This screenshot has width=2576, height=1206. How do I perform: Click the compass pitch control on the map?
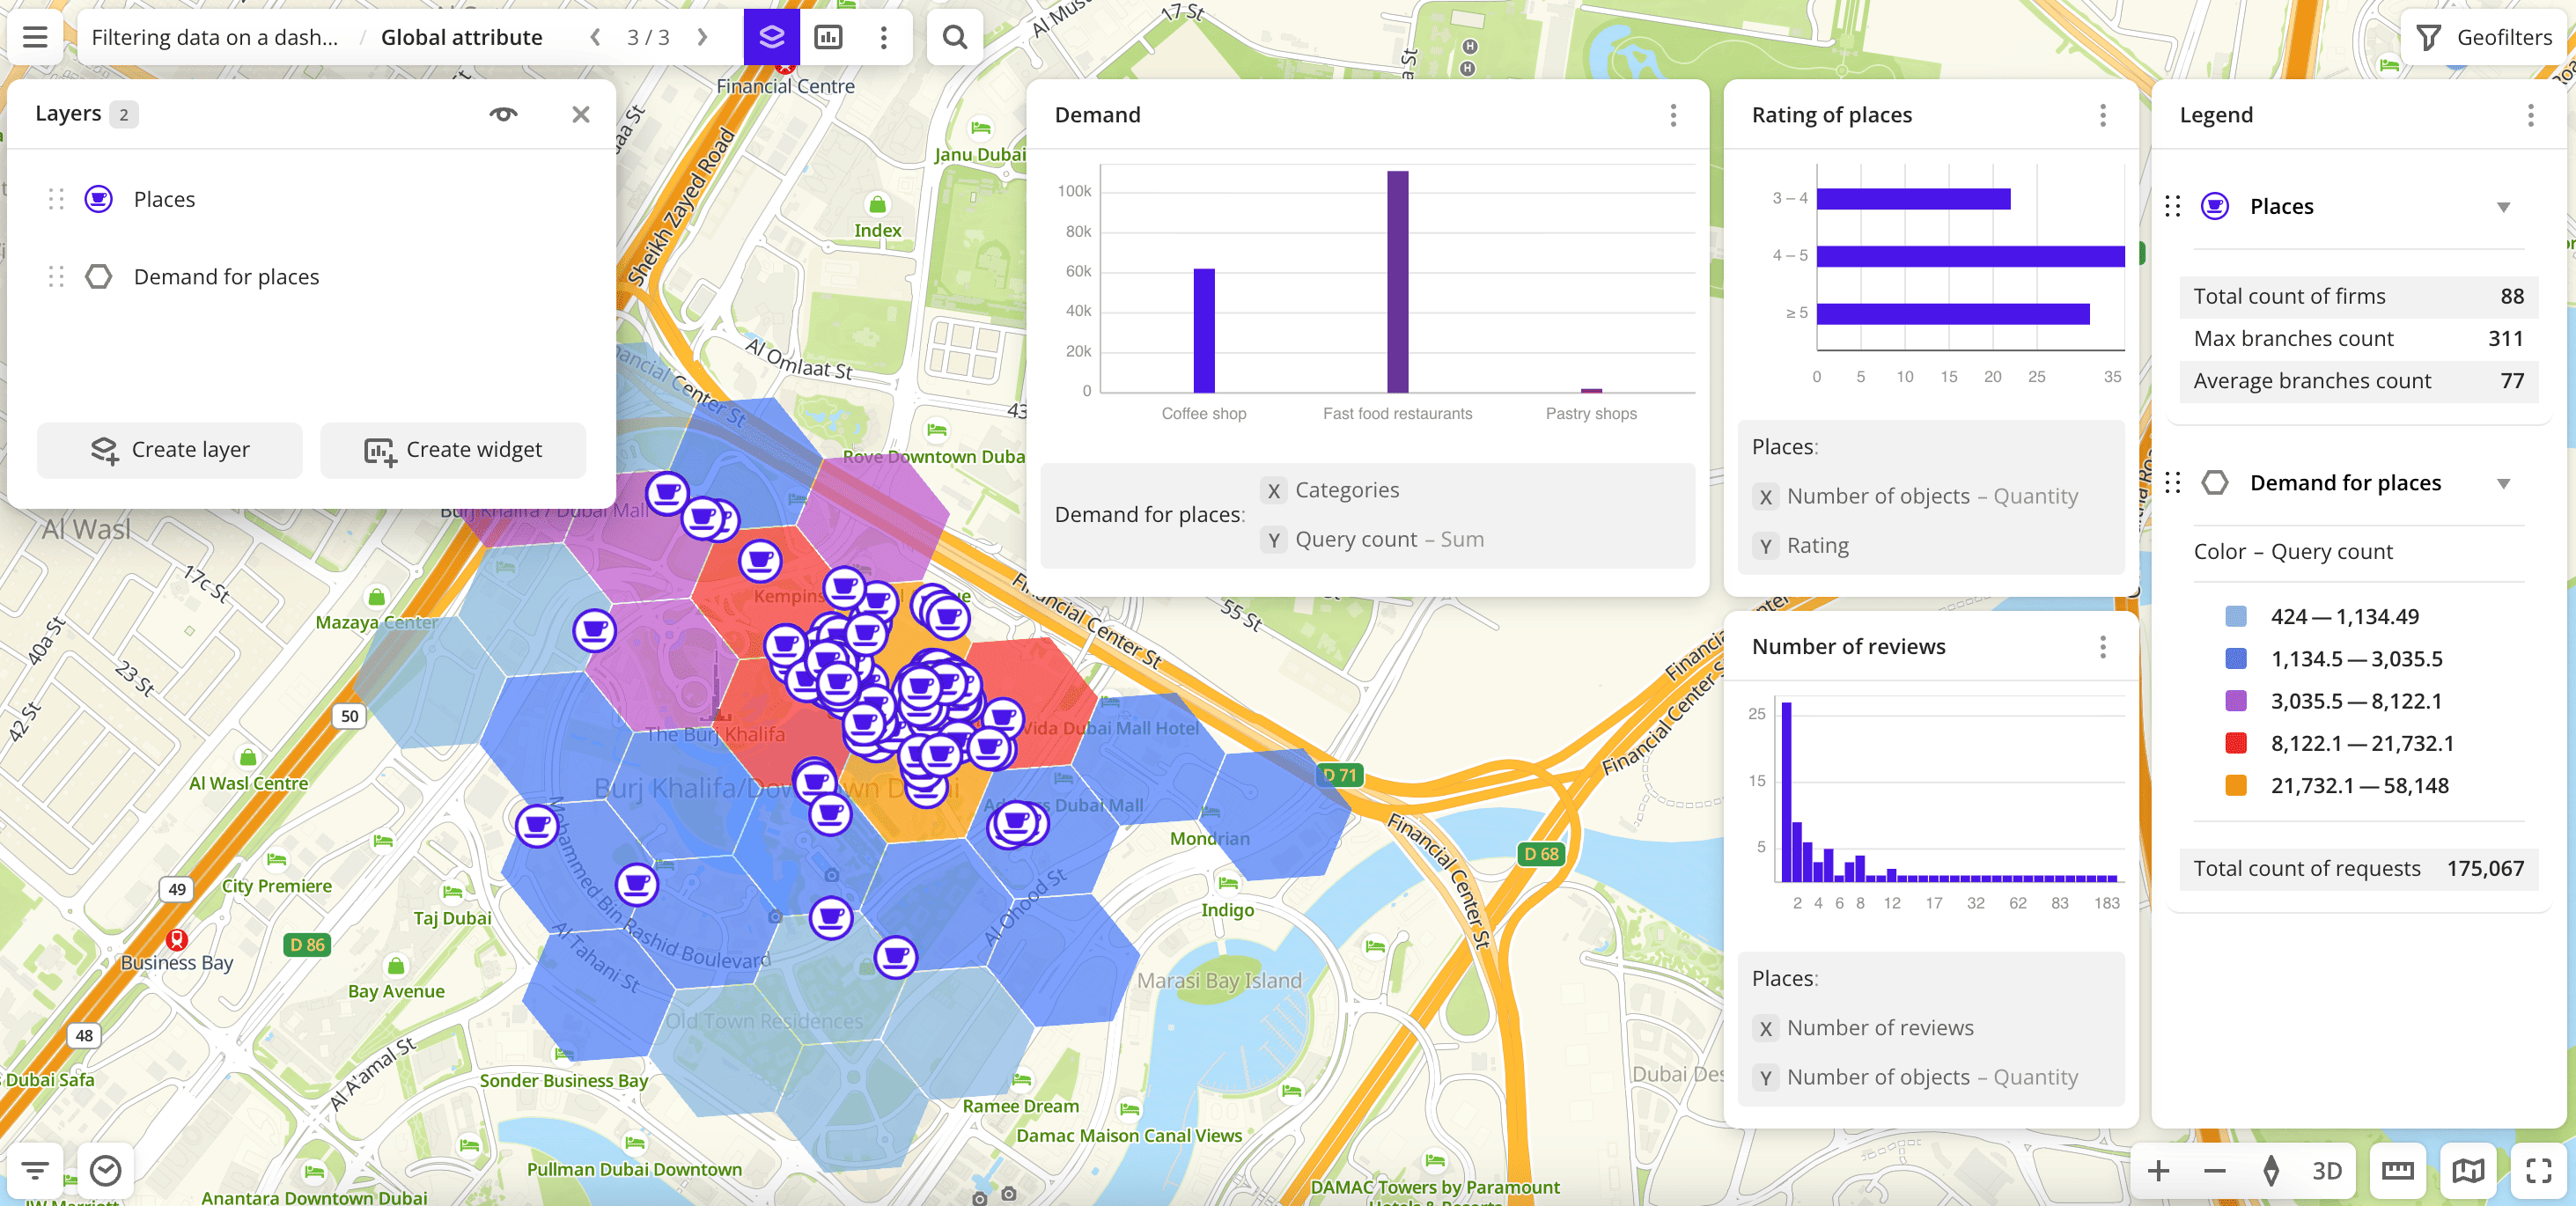coord(2272,1171)
